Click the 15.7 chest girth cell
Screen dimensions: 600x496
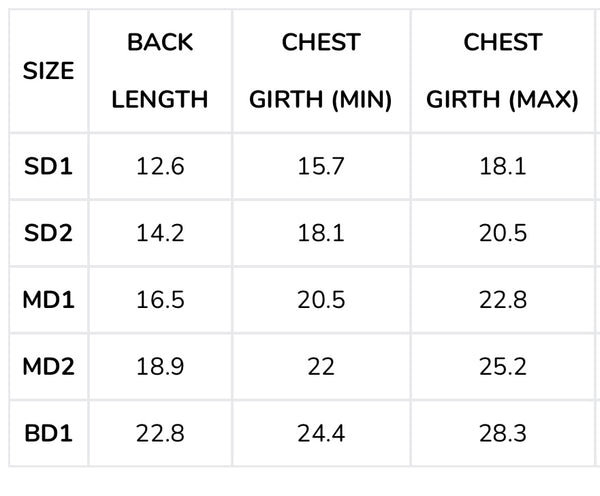pyautogui.click(x=321, y=166)
